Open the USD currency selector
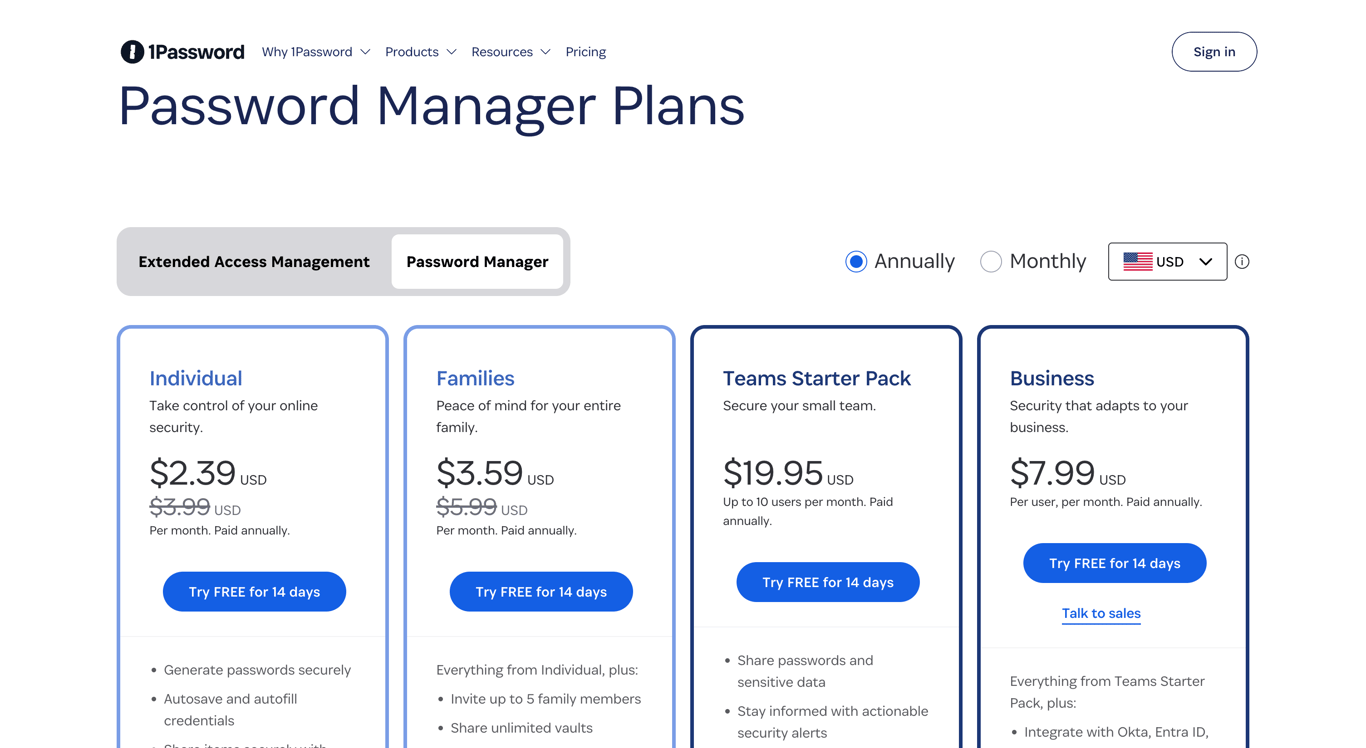 (1167, 261)
